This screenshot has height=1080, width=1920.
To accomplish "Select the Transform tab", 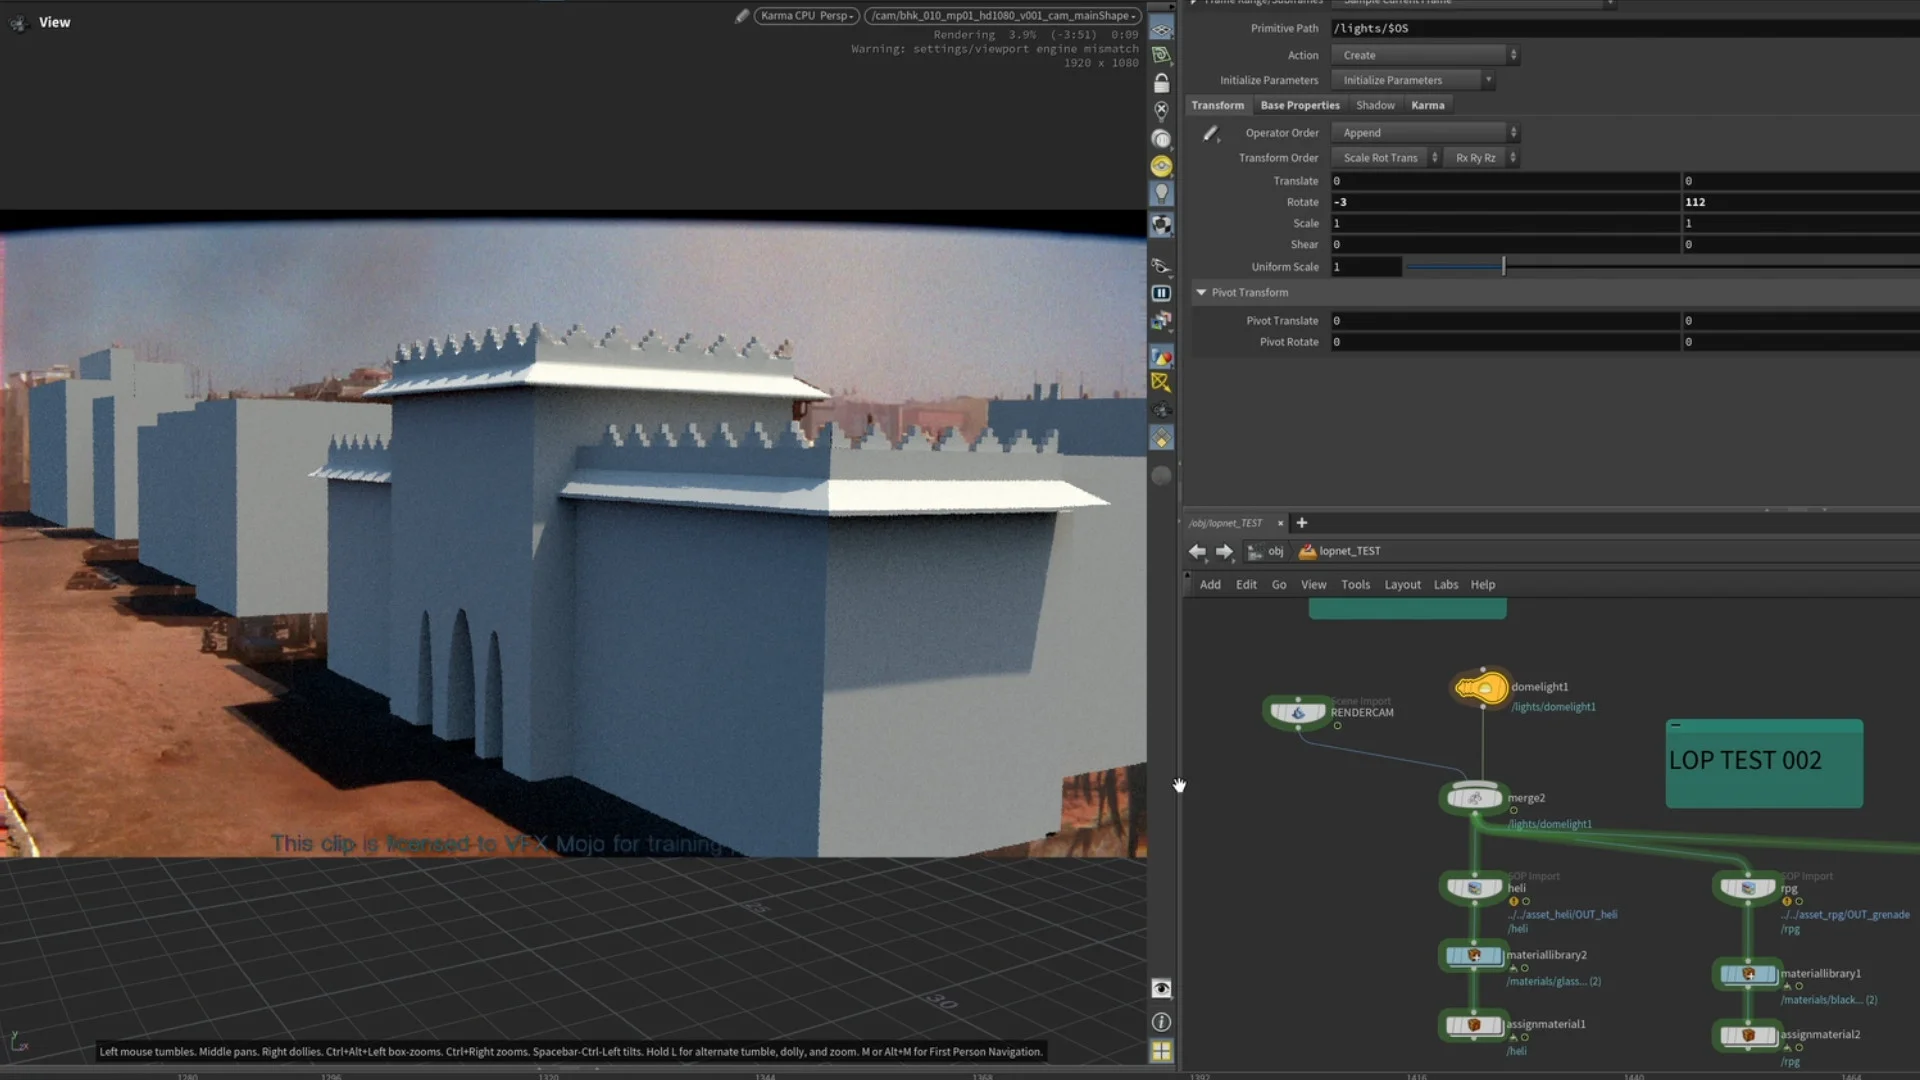I will [x=1217, y=105].
